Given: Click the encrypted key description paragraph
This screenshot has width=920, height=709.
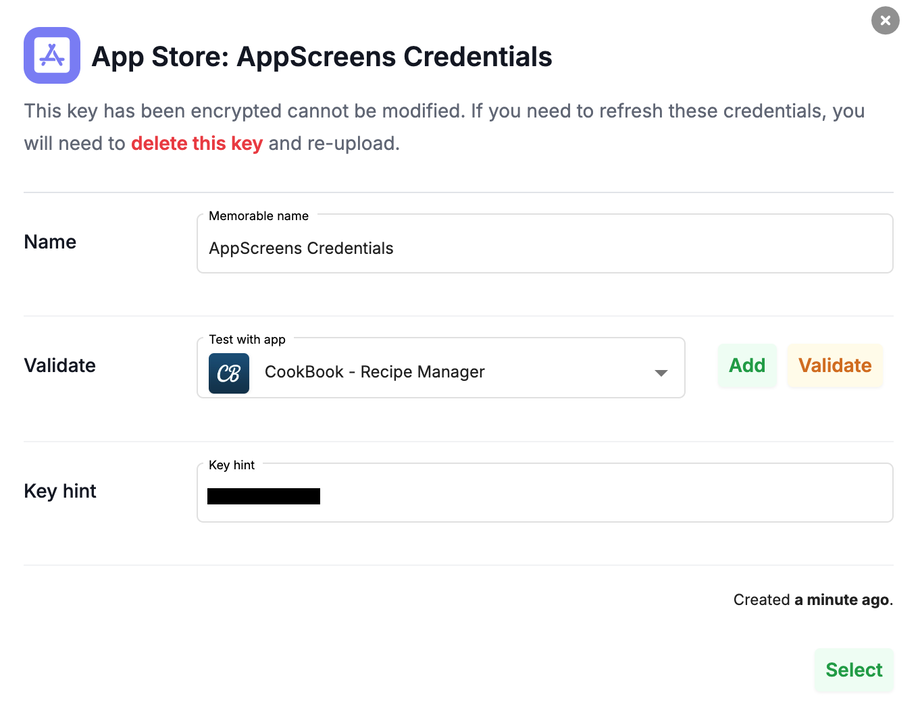Looking at the screenshot, I should tap(444, 111).
